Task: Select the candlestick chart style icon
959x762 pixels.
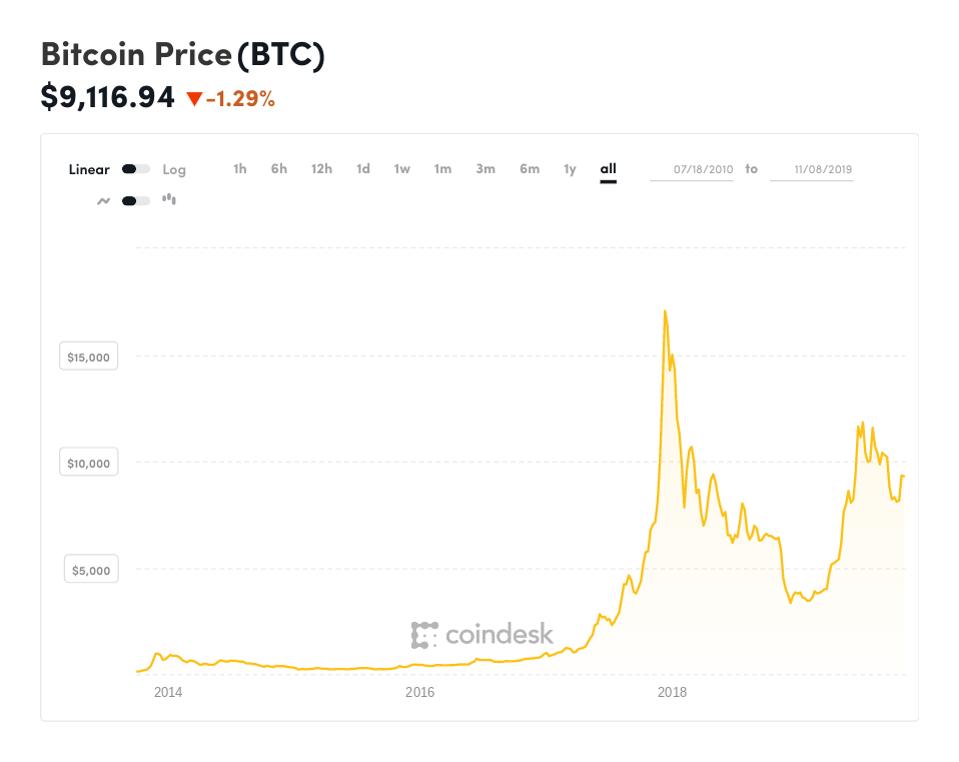Action: (x=167, y=199)
